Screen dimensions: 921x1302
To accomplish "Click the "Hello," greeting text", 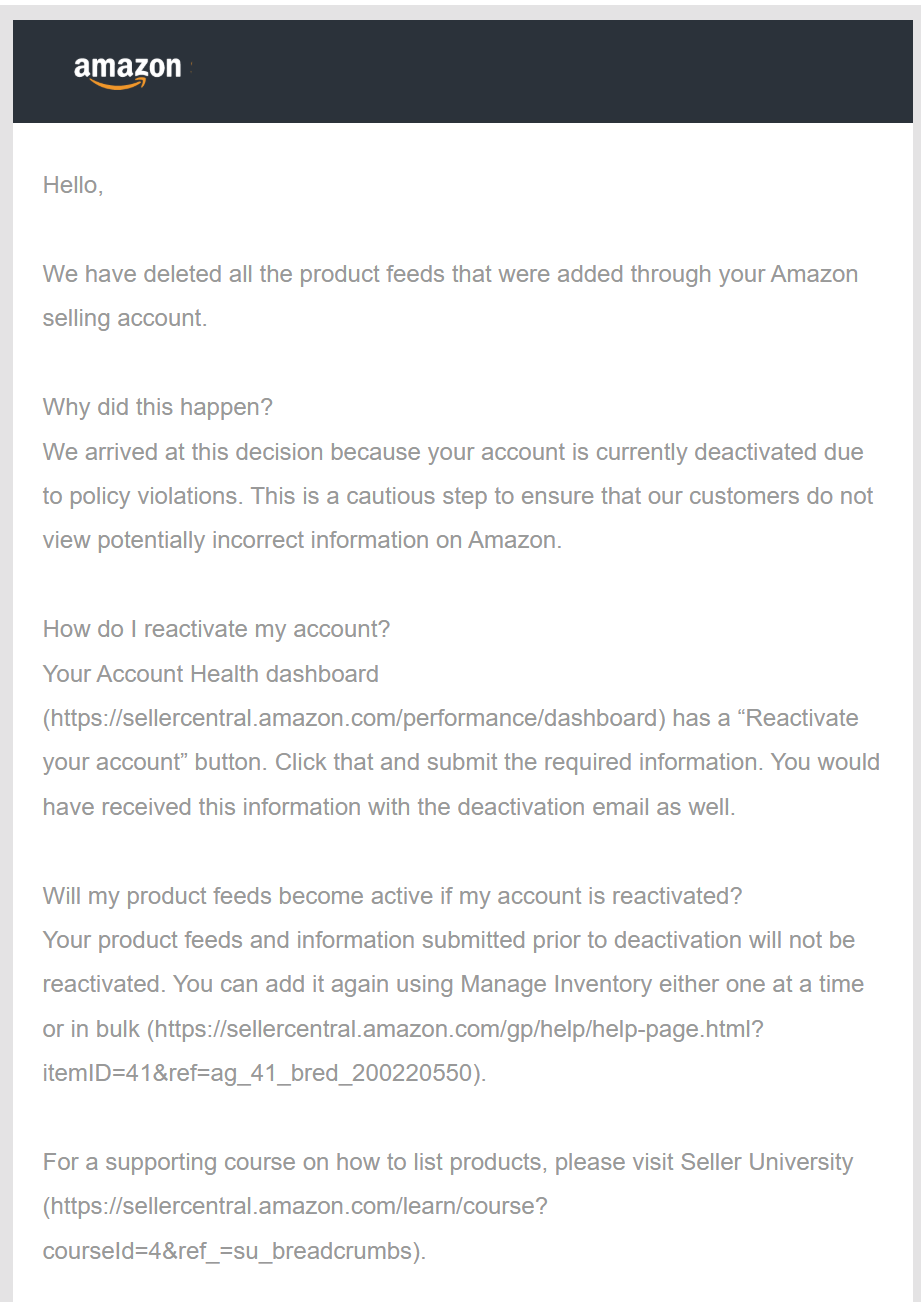I will click(x=73, y=185).
